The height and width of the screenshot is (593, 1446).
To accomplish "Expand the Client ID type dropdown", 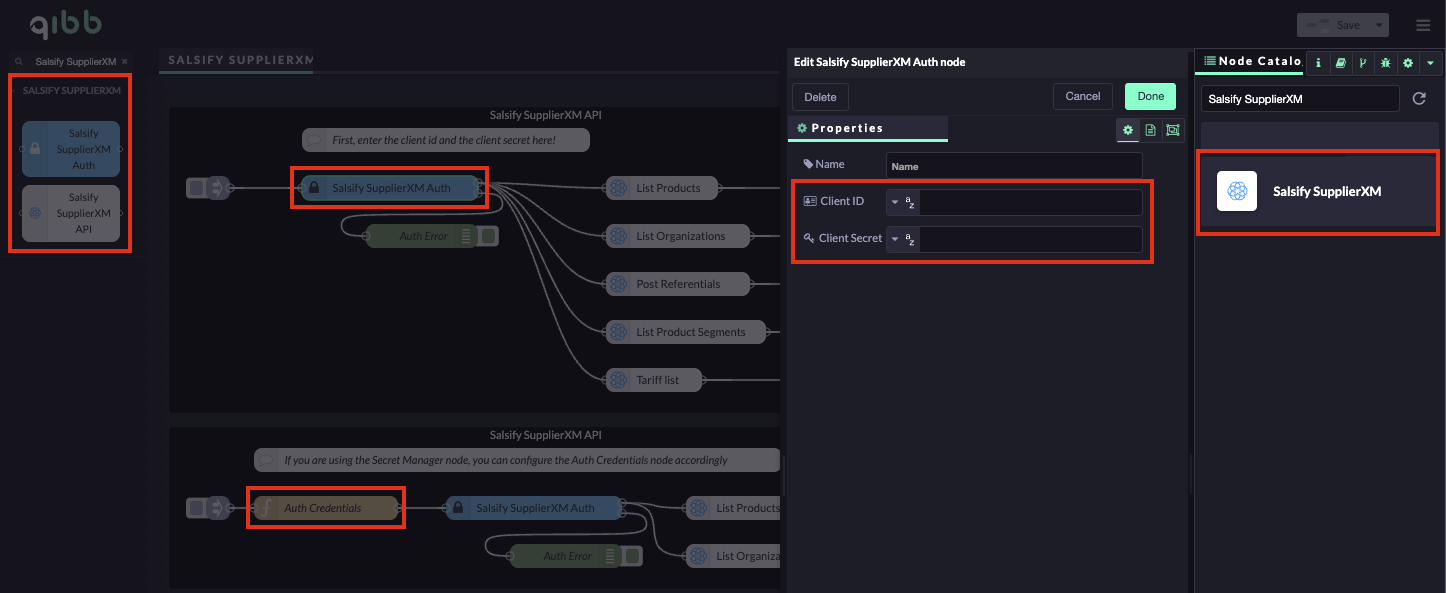I will 895,203.
